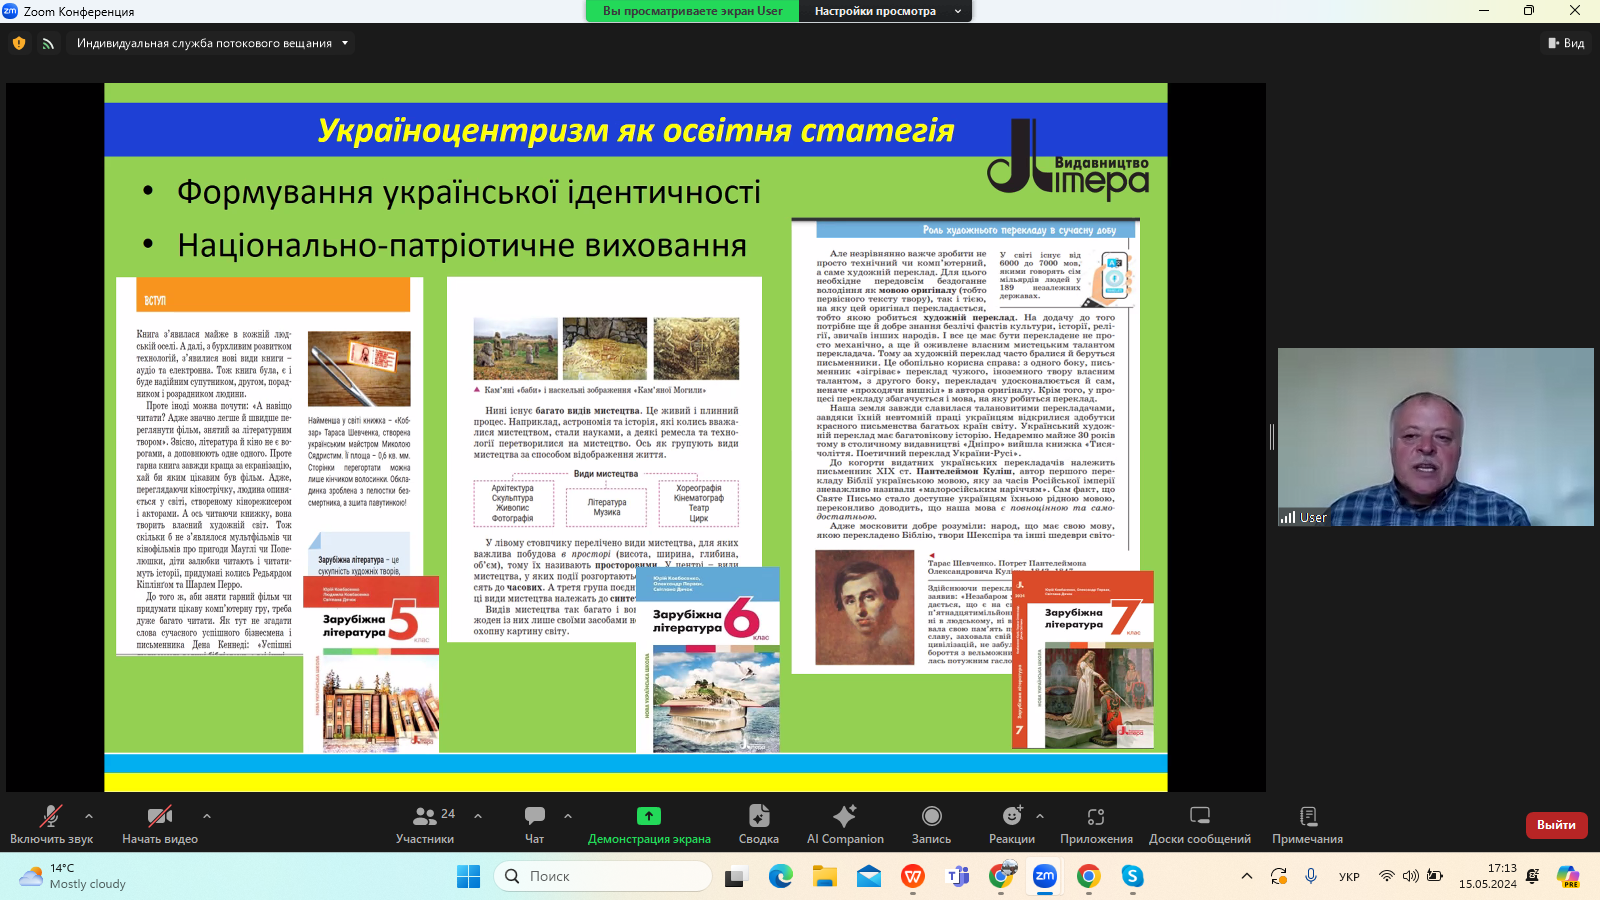Image resolution: width=1600 pixels, height=900 pixels.
Task: Expand audio options arrow next to microphone
Action: pos(89,816)
